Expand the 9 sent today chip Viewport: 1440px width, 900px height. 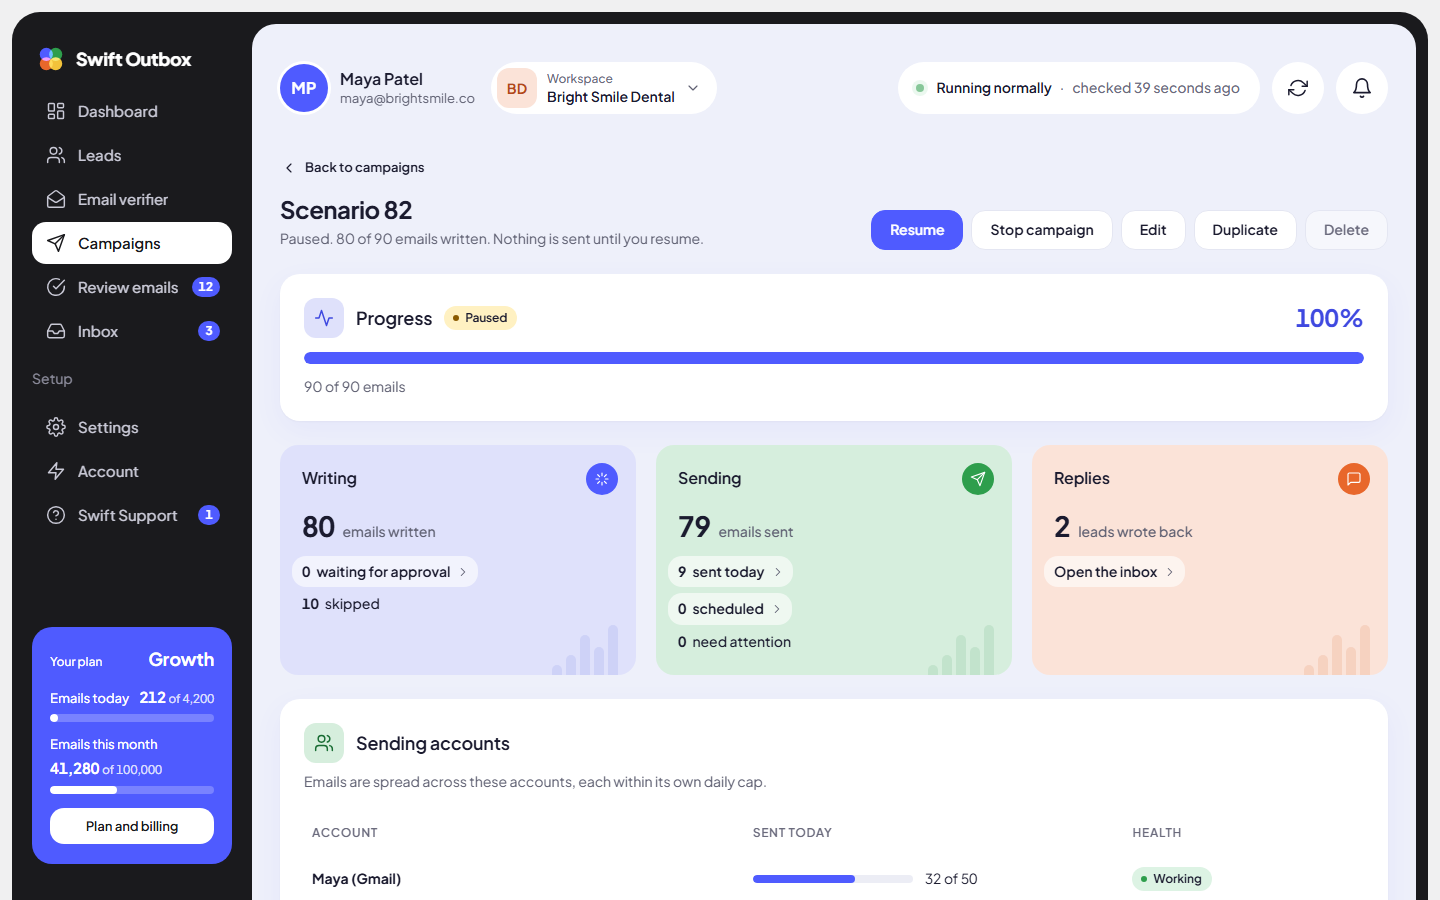tap(730, 572)
